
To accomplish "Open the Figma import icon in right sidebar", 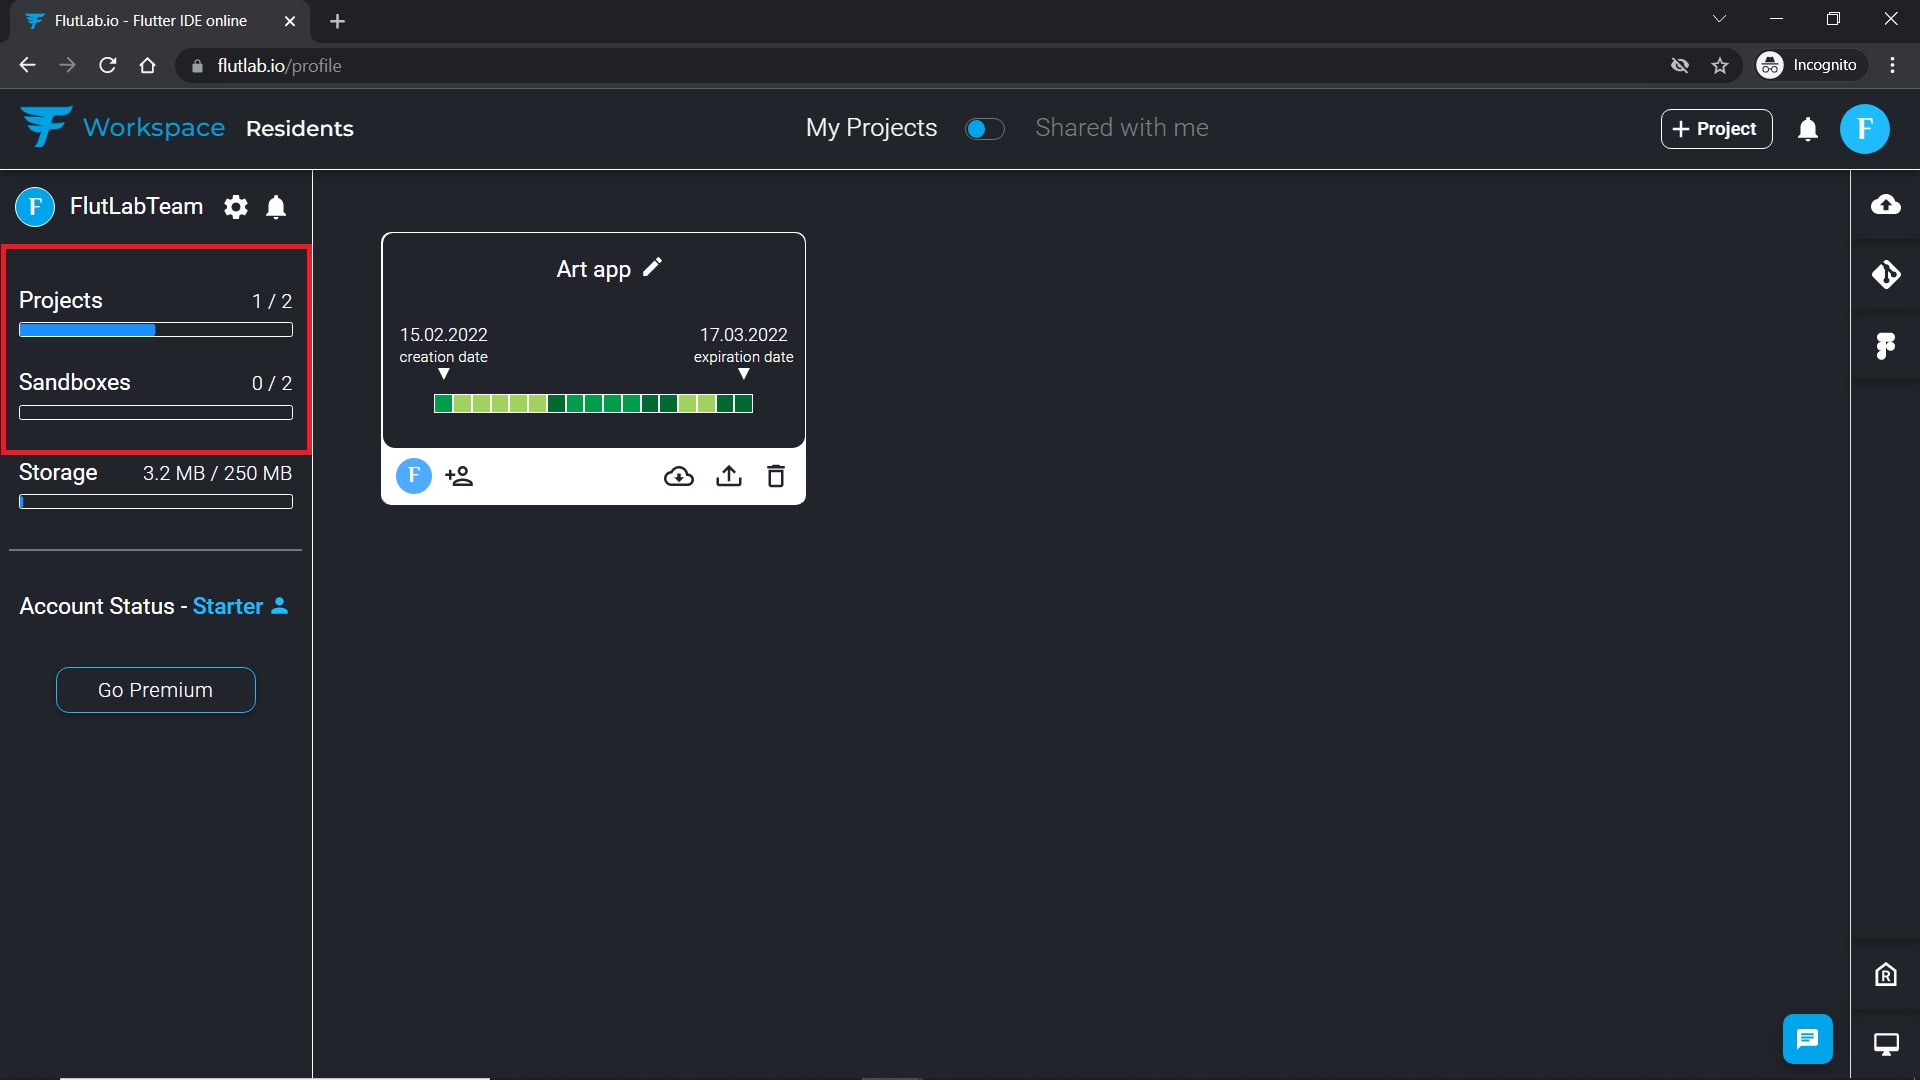I will tap(1886, 346).
